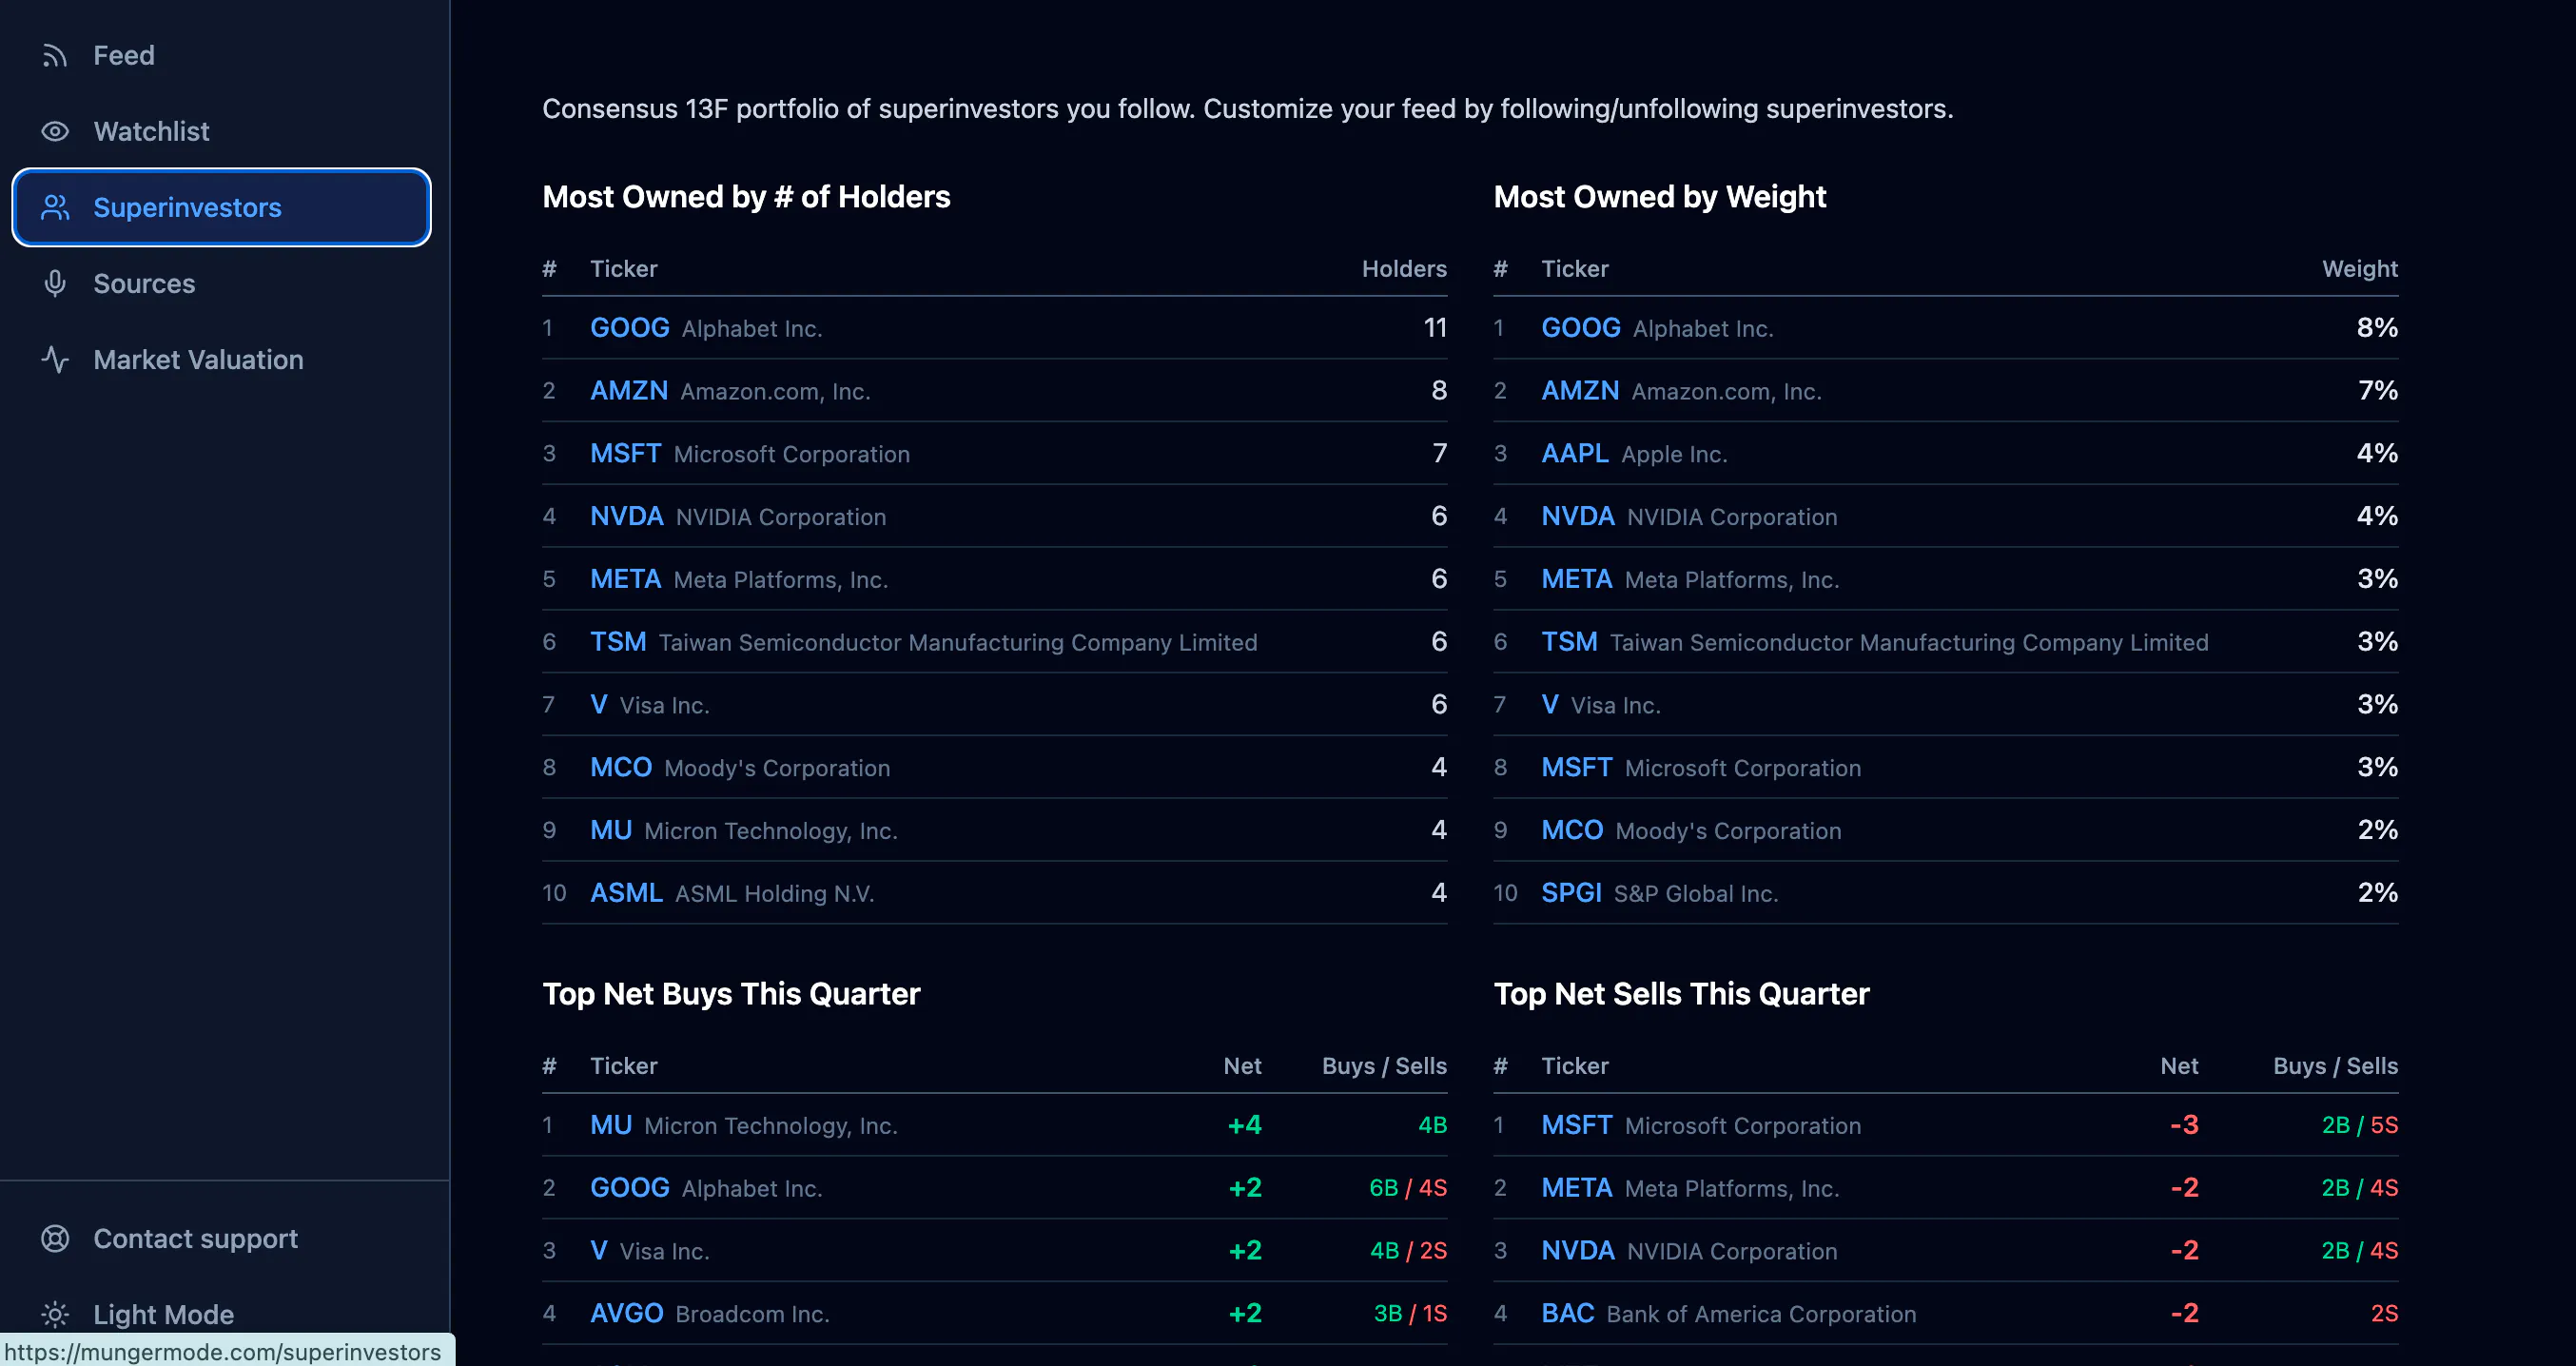Click Buys / Sells header in Top Net Sells
Viewport: 2576px width, 1366px height.
click(2335, 1066)
